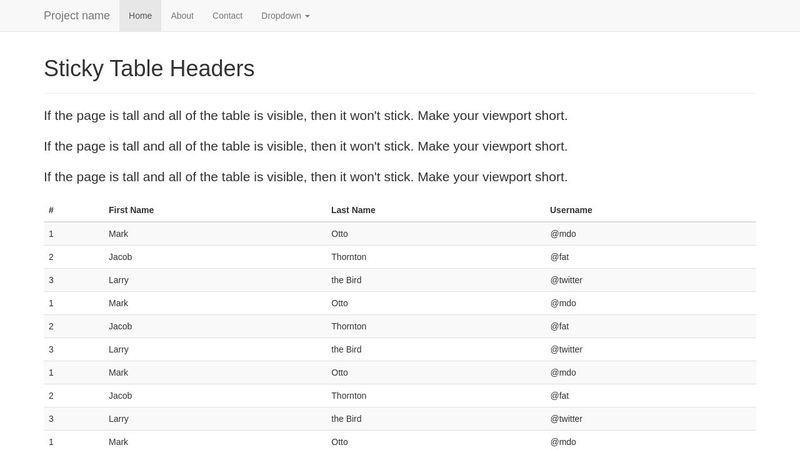
Task: Select Jacob in the second table row
Action: (120, 257)
